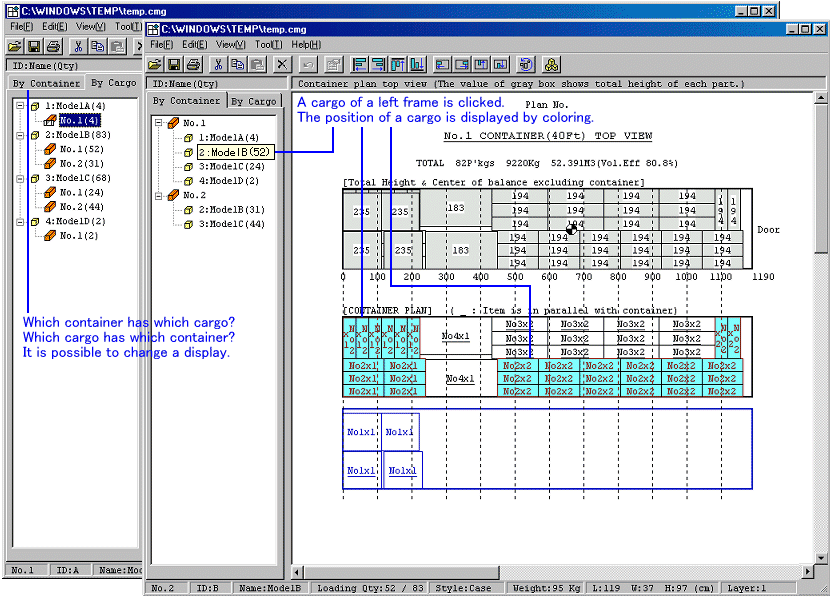Click the vertical scrollbar down arrow of plan view
The width and height of the screenshot is (830, 600).
pyautogui.click(x=821, y=571)
